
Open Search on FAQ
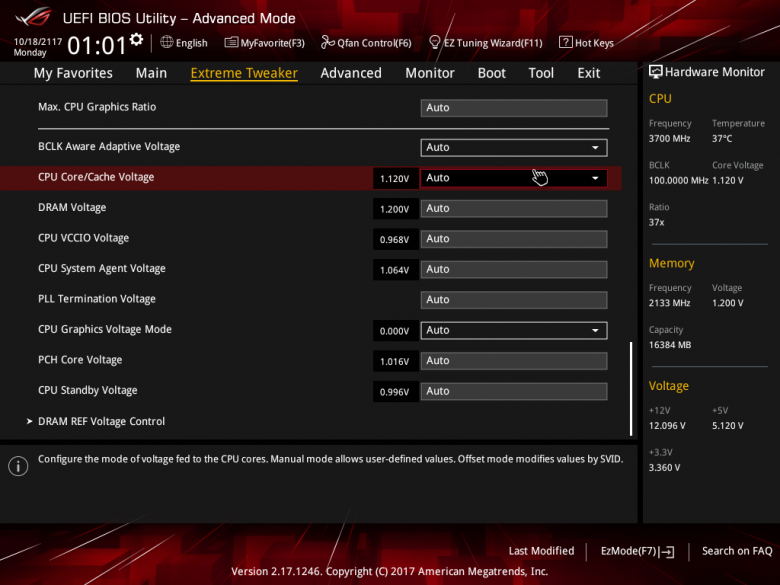[737, 551]
